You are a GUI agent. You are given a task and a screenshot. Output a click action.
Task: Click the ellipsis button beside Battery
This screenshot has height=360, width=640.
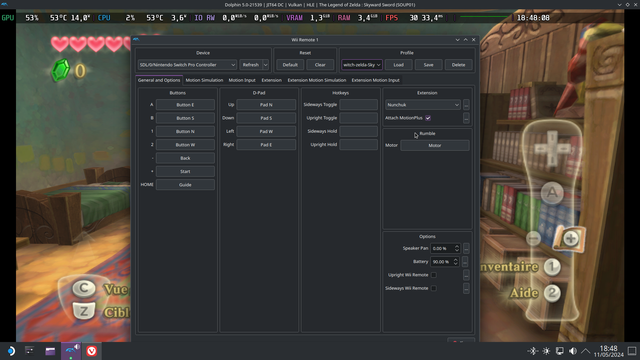click(465, 262)
